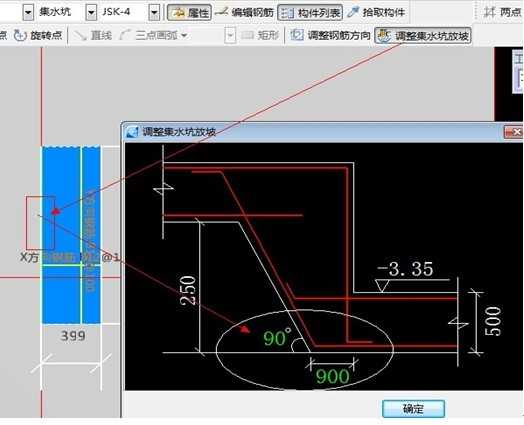Toggle the 构件列表 component list button
Screen dimensions: 524x425
pyautogui.click(x=310, y=13)
